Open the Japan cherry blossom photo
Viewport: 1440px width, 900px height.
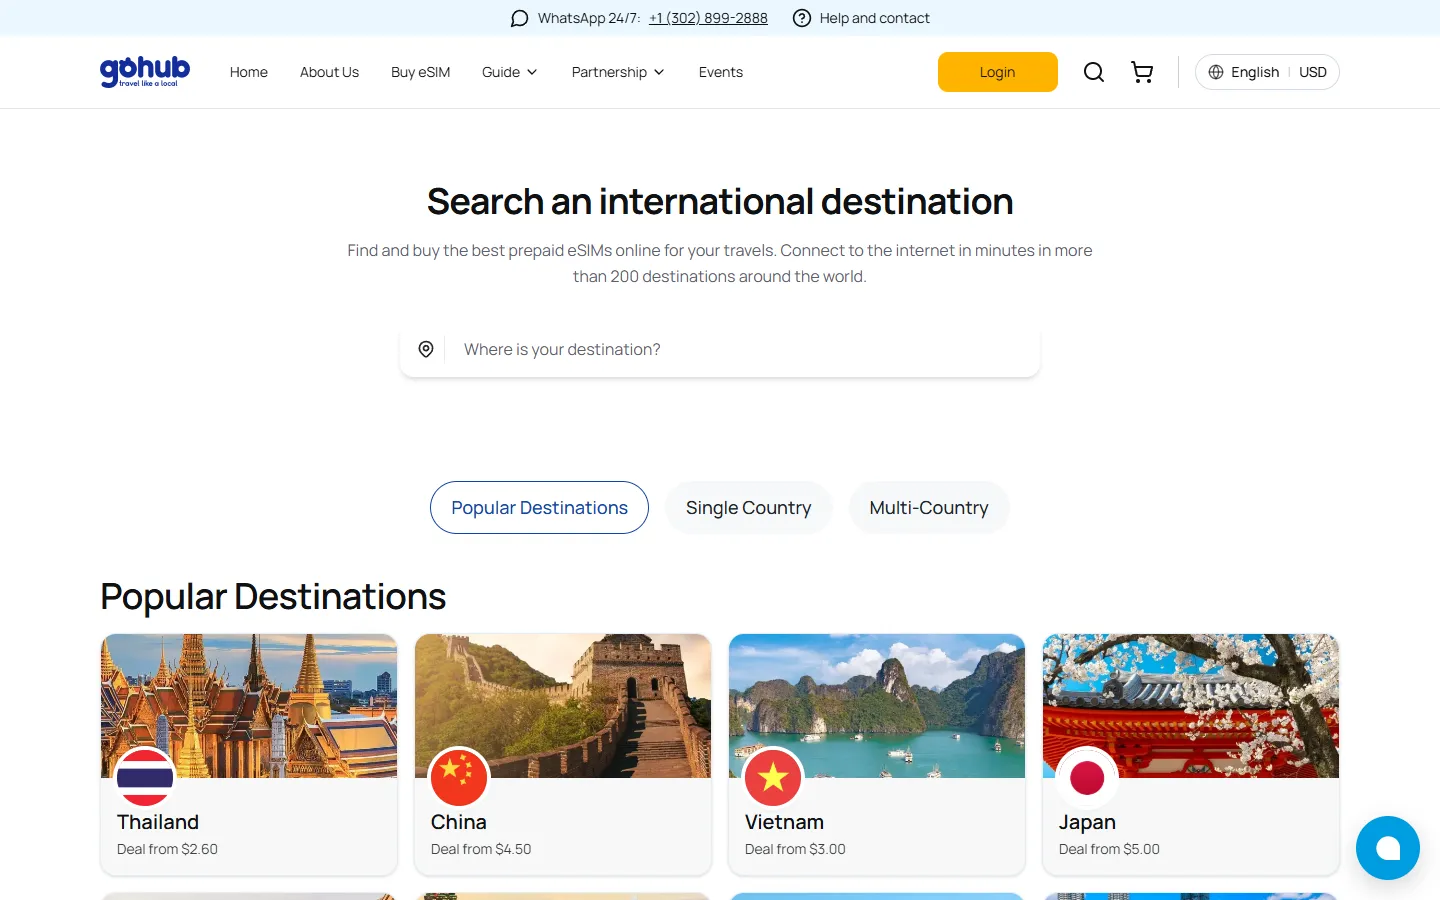[1191, 706]
